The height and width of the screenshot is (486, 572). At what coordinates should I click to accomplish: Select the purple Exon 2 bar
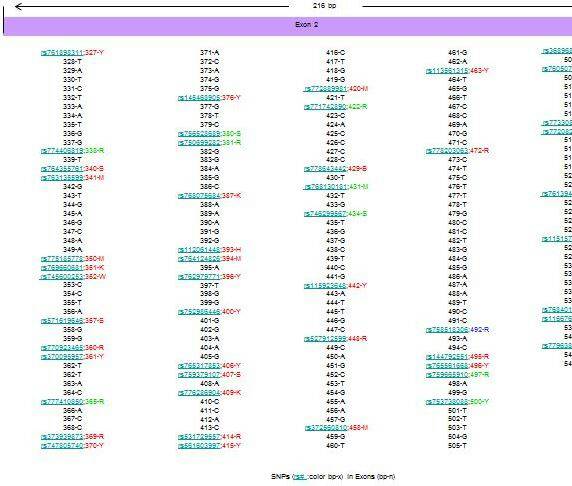coord(288,26)
